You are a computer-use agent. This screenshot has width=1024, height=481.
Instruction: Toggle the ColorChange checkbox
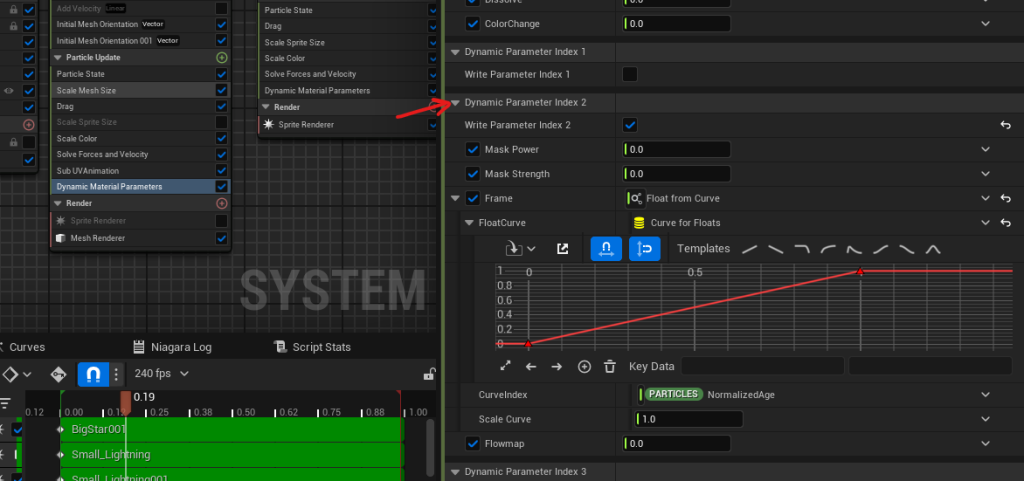click(x=473, y=23)
